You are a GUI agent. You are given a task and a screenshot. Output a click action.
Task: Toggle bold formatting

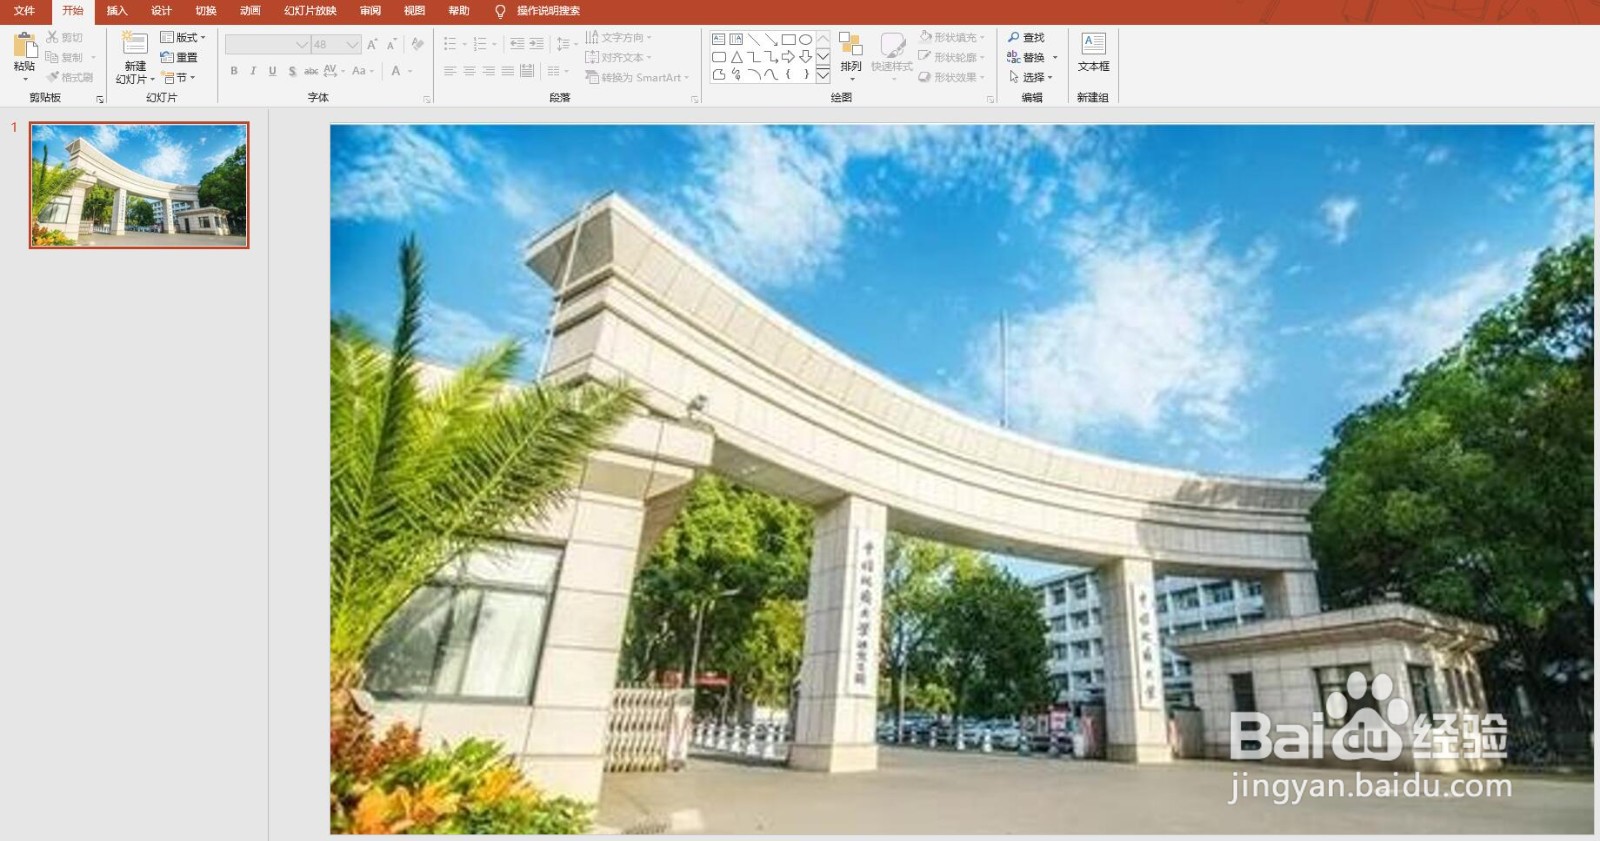234,71
